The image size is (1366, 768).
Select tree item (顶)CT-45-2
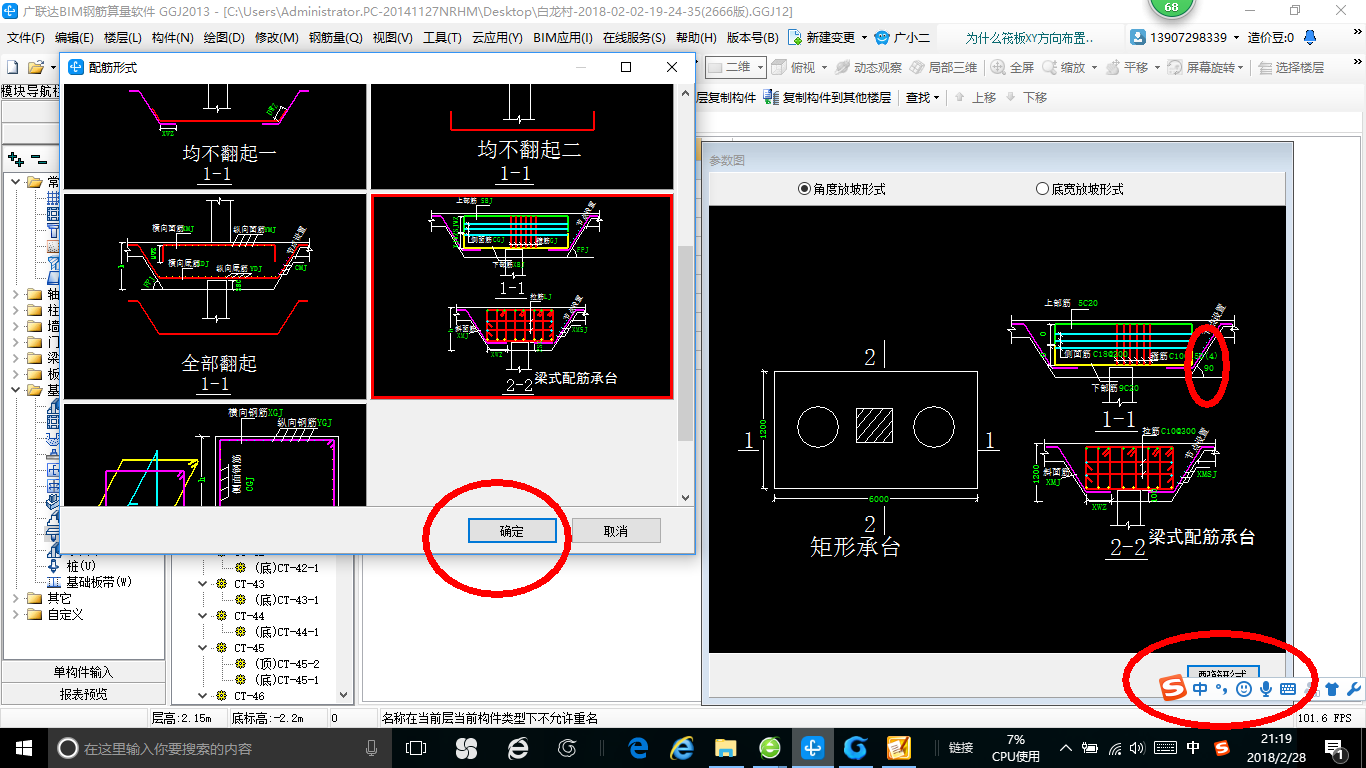tap(286, 664)
